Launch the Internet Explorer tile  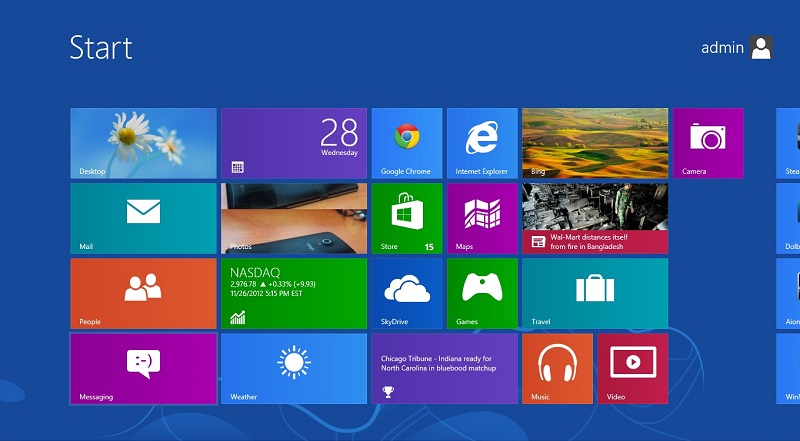click(x=482, y=143)
